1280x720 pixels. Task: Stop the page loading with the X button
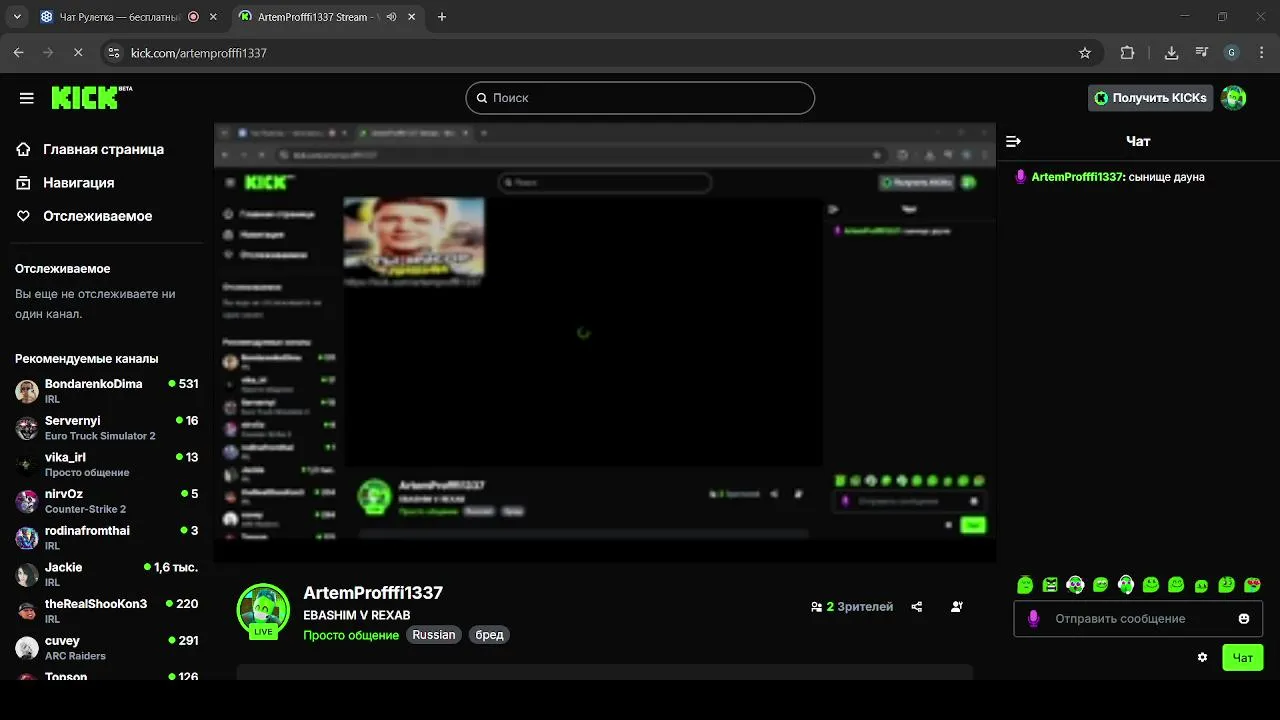(78, 53)
